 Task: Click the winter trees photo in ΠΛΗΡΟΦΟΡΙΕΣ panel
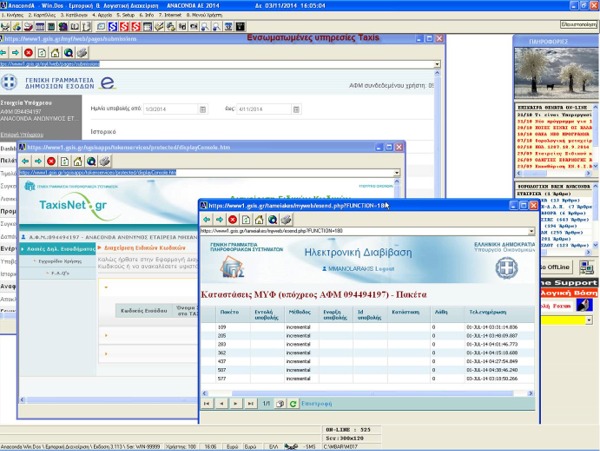point(556,73)
